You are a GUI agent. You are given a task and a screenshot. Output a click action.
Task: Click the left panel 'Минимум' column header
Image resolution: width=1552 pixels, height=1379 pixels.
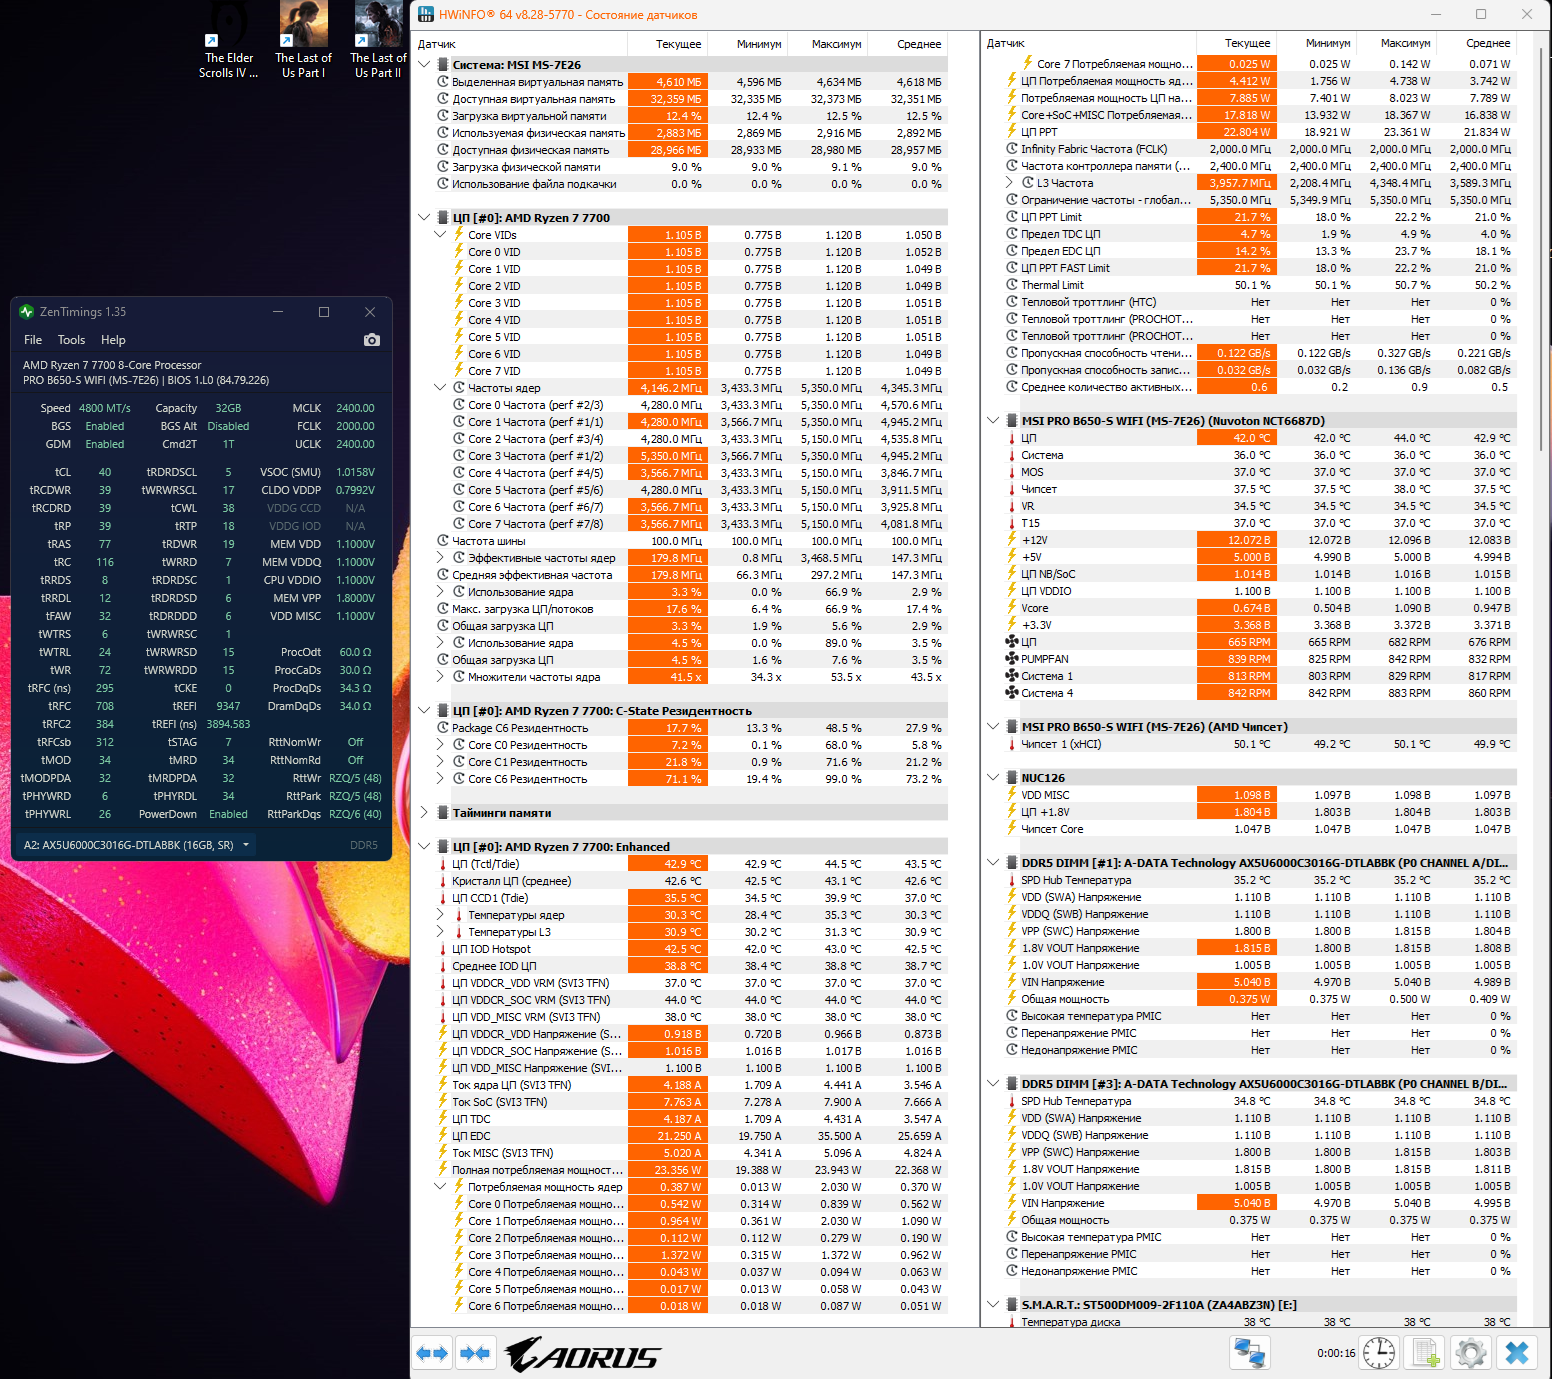coord(747,44)
